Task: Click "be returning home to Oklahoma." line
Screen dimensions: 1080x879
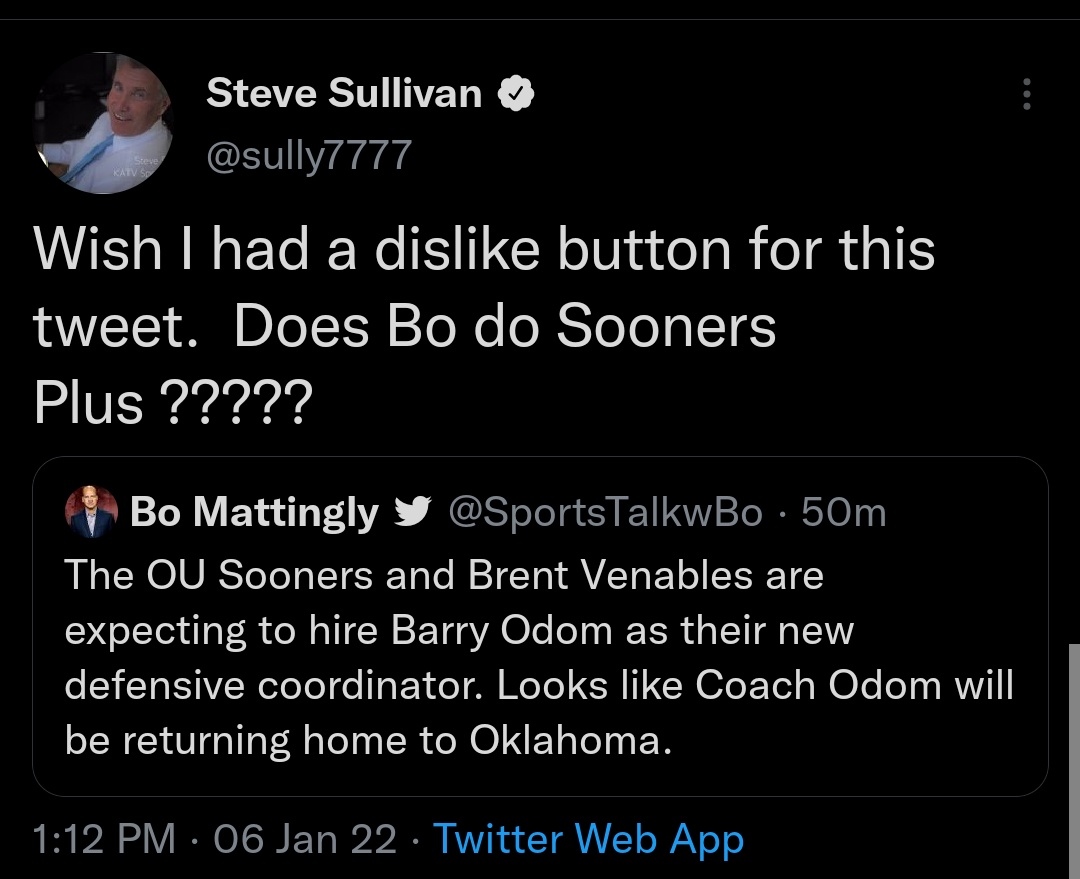Action: 367,740
